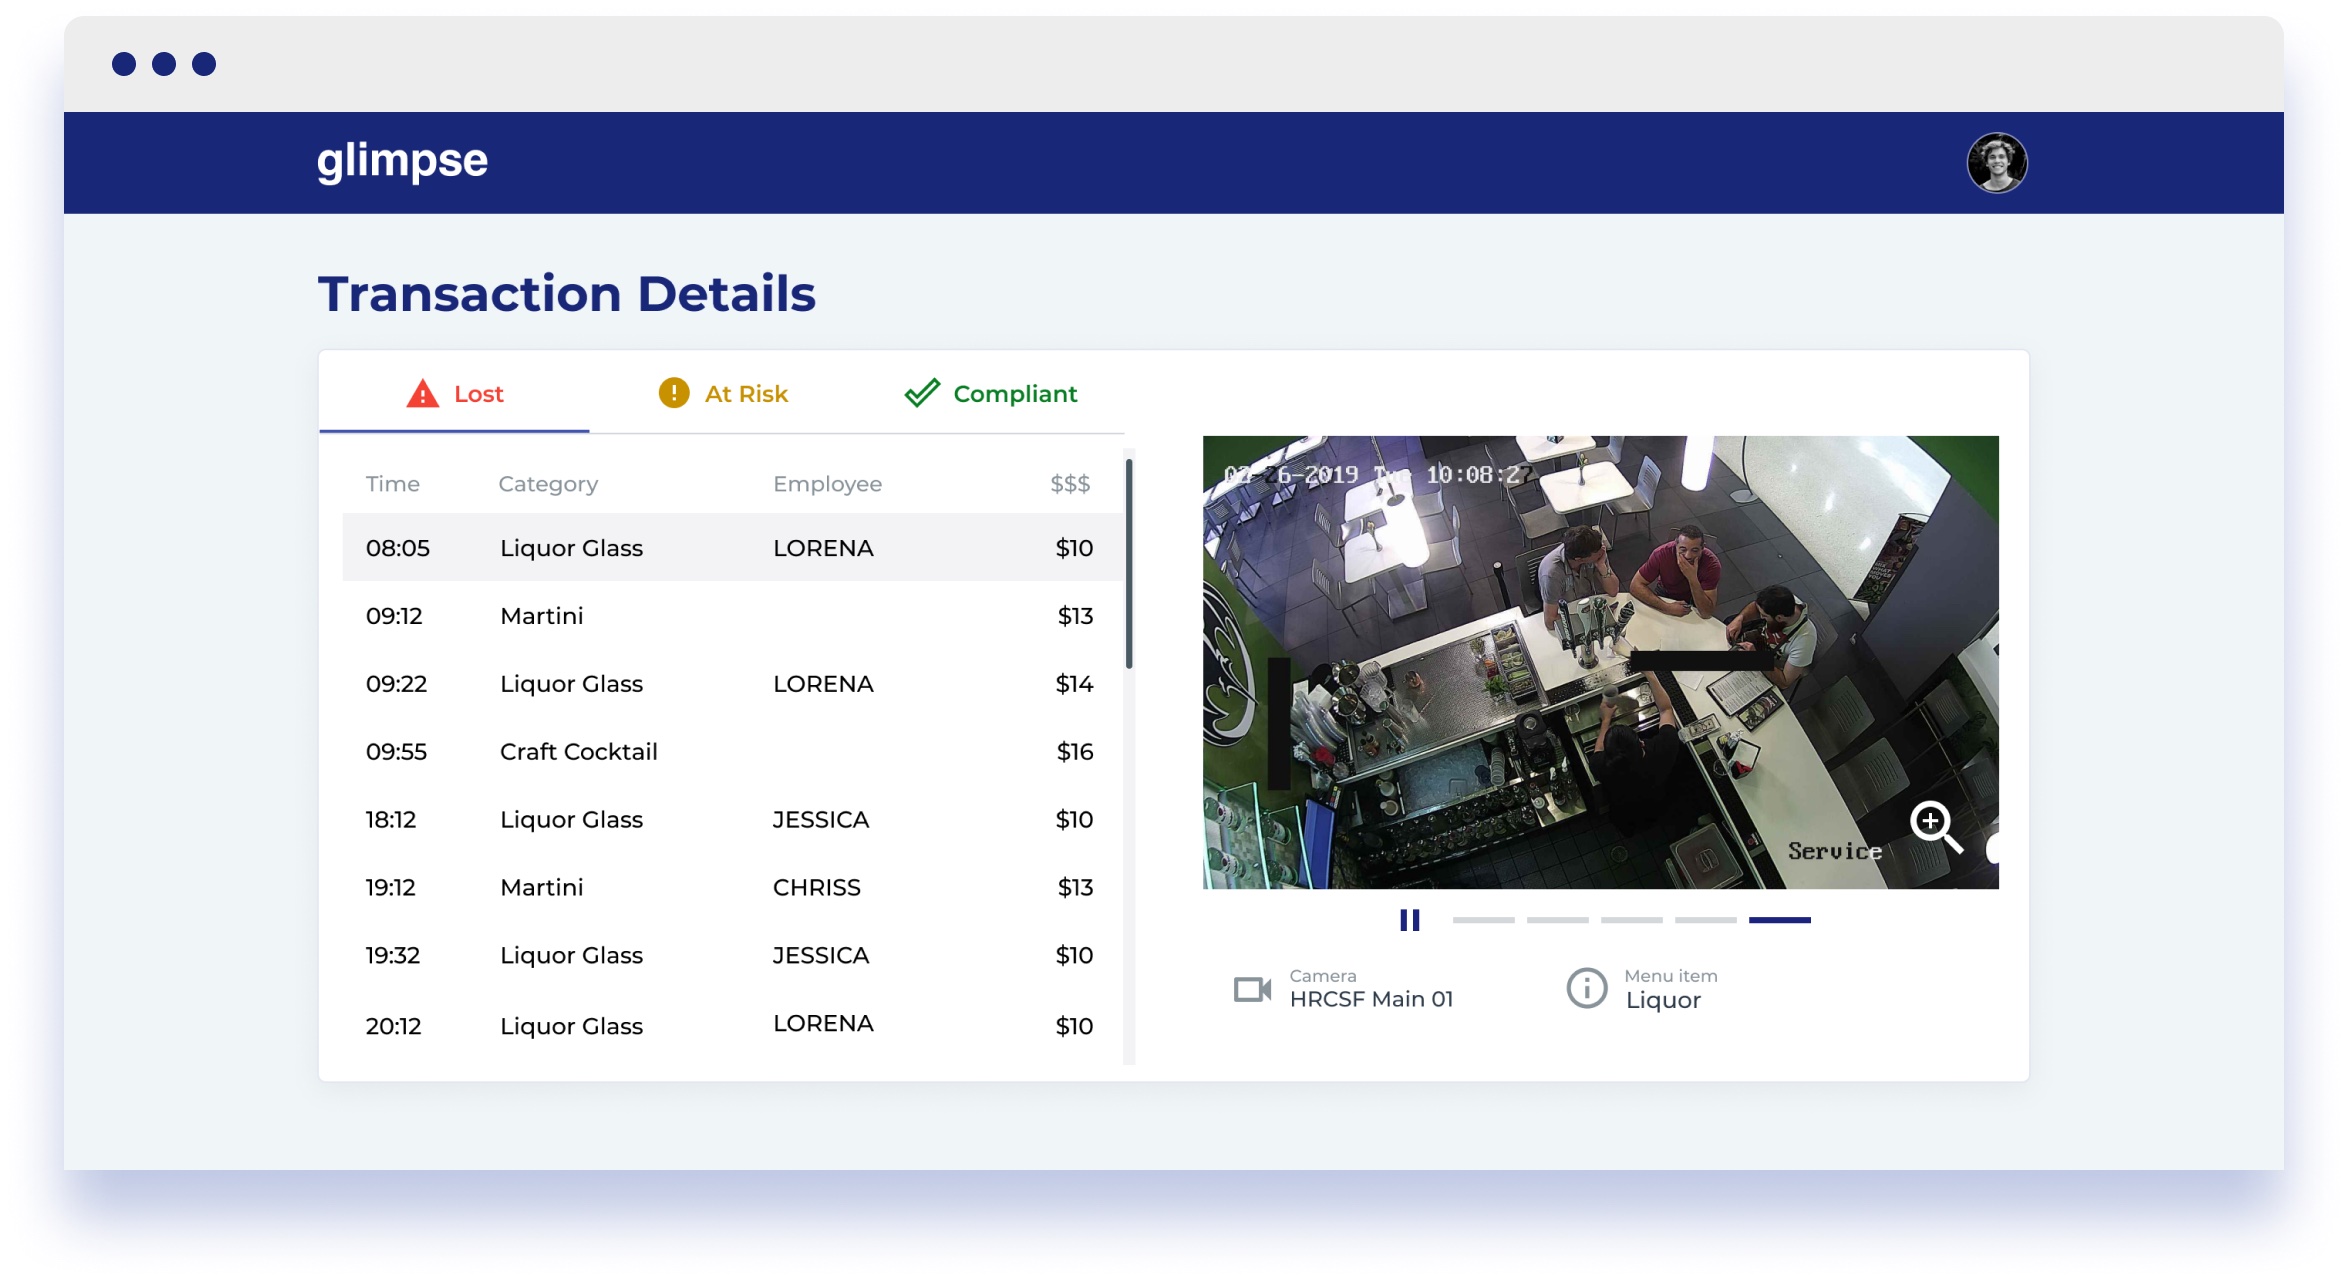Switch to the At Risk tab
This screenshot has height=1282, width=2348.
point(723,394)
